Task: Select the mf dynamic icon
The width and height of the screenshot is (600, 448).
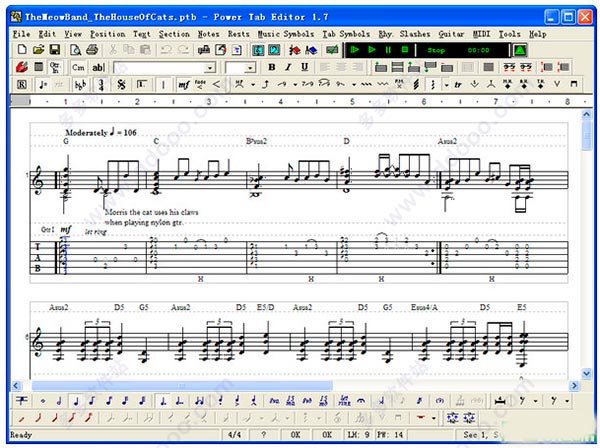Action: (x=183, y=85)
